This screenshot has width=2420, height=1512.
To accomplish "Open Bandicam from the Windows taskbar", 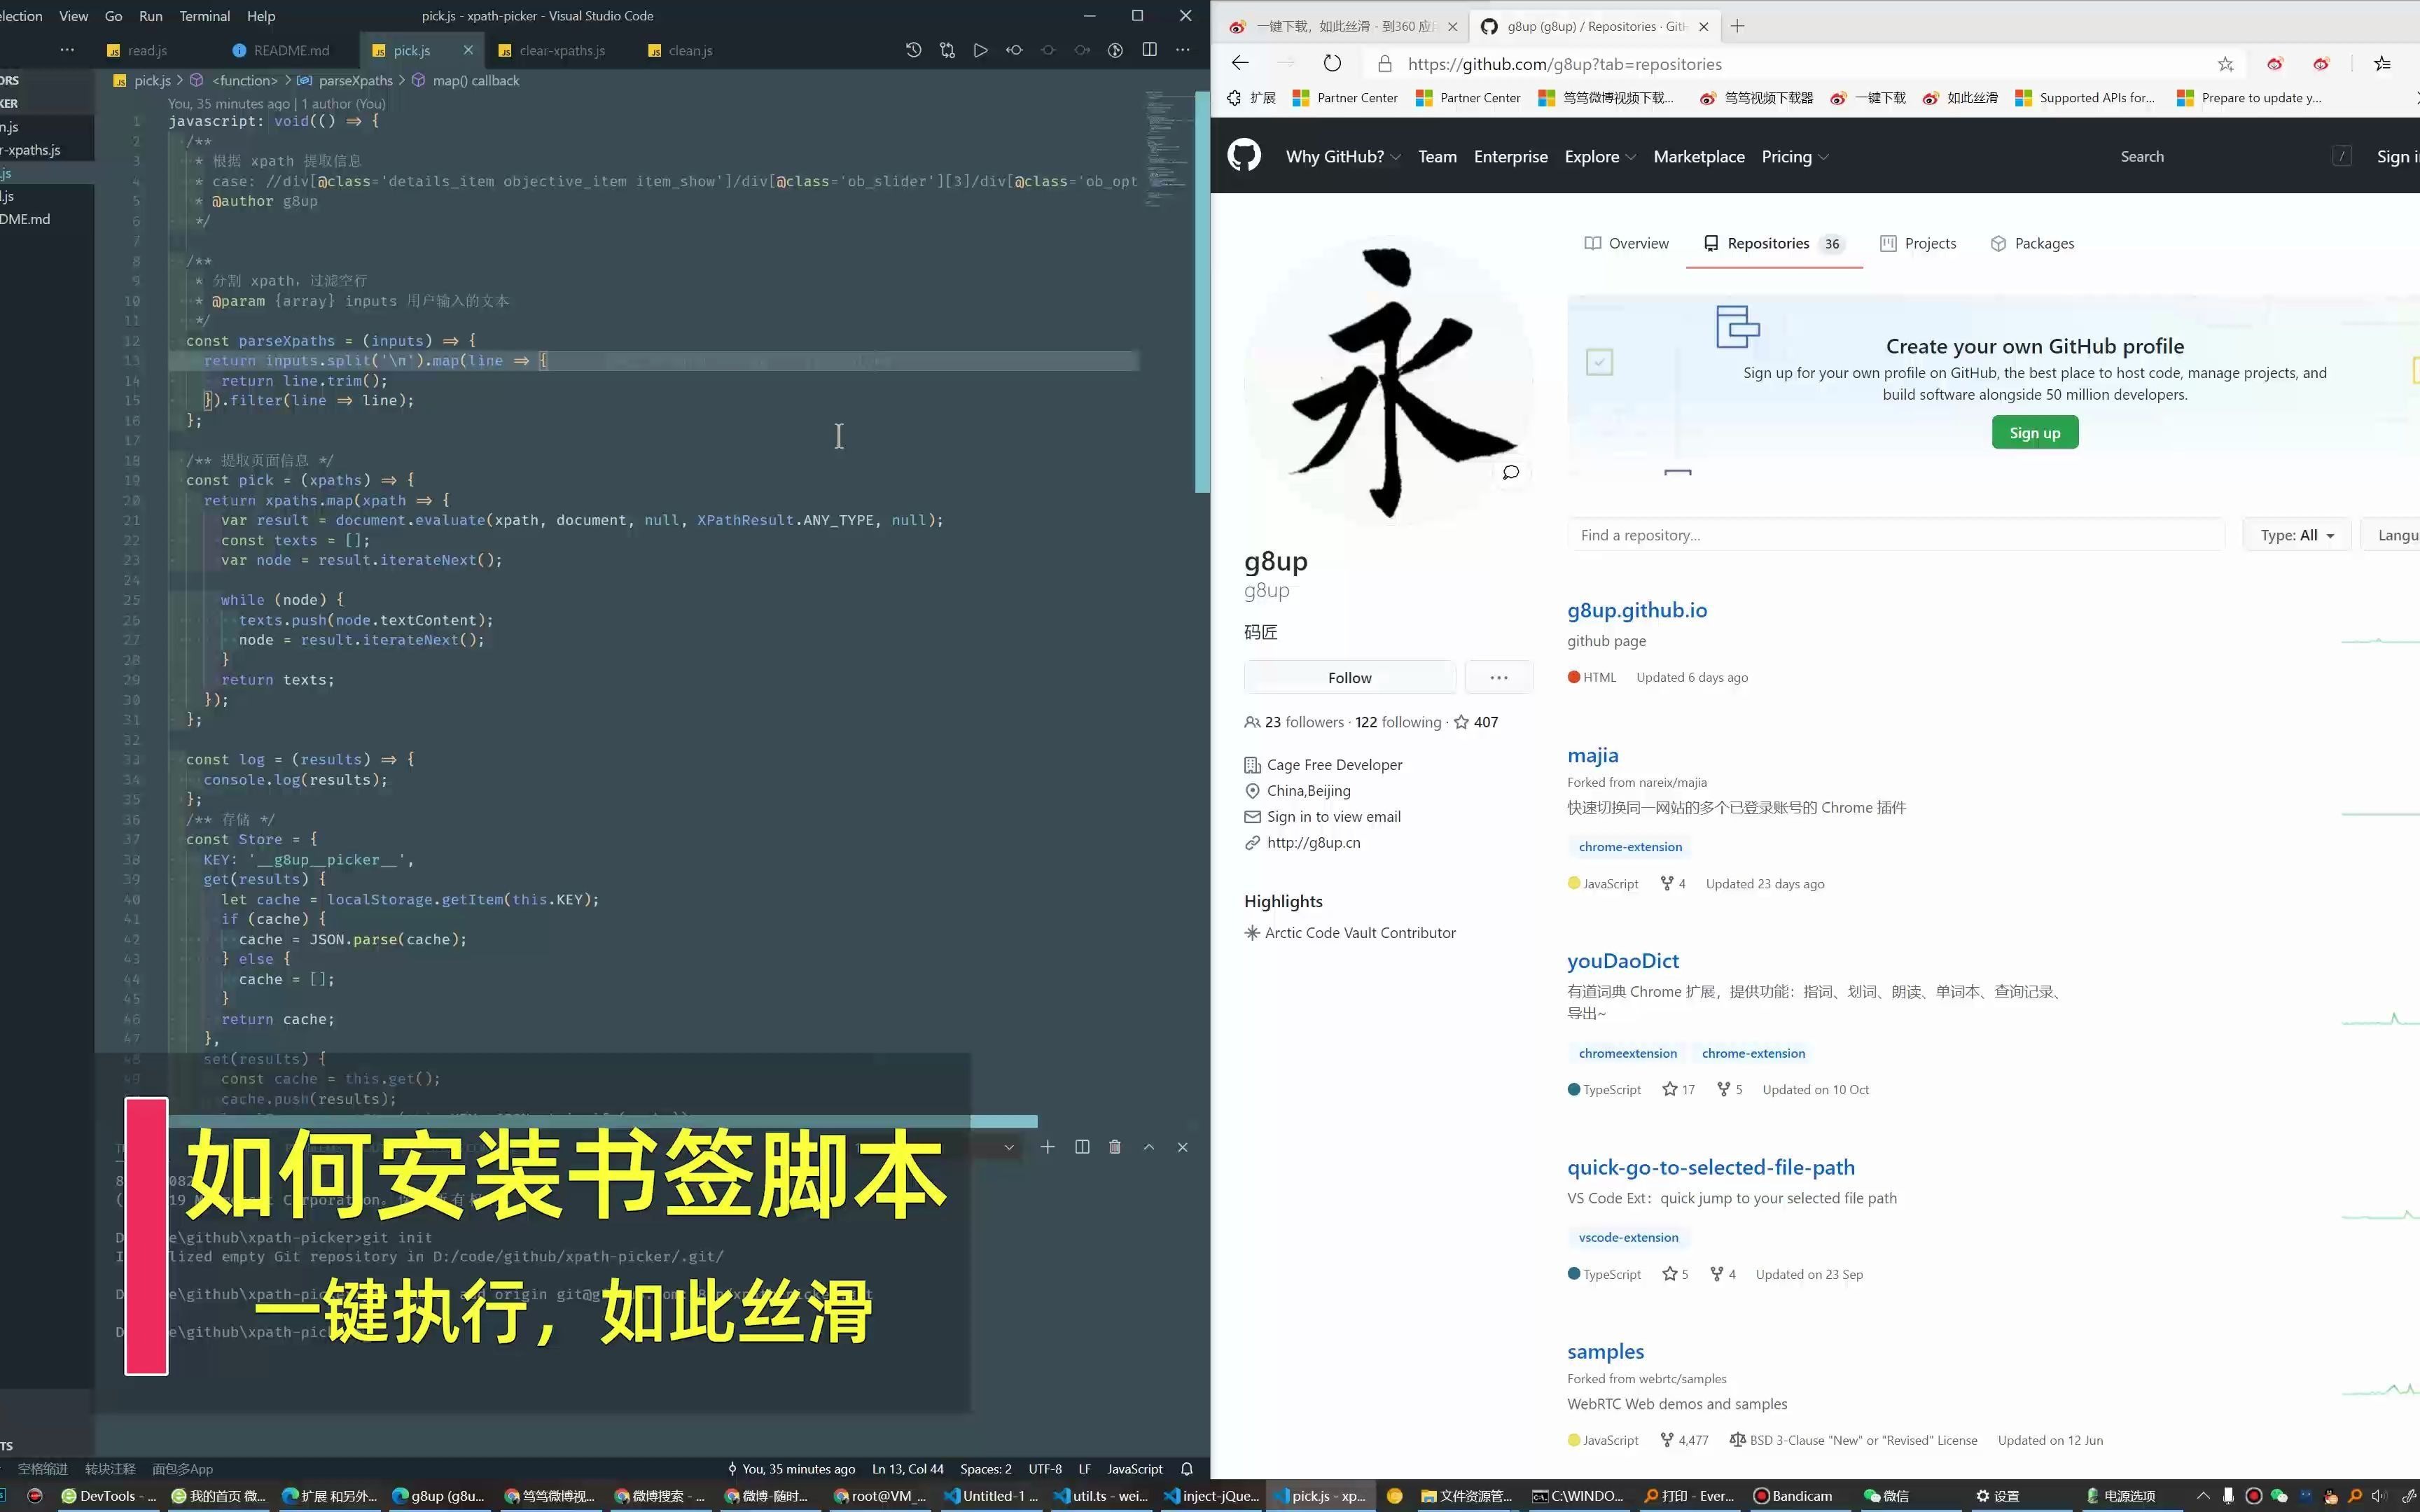I will tap(1793, 1496).
